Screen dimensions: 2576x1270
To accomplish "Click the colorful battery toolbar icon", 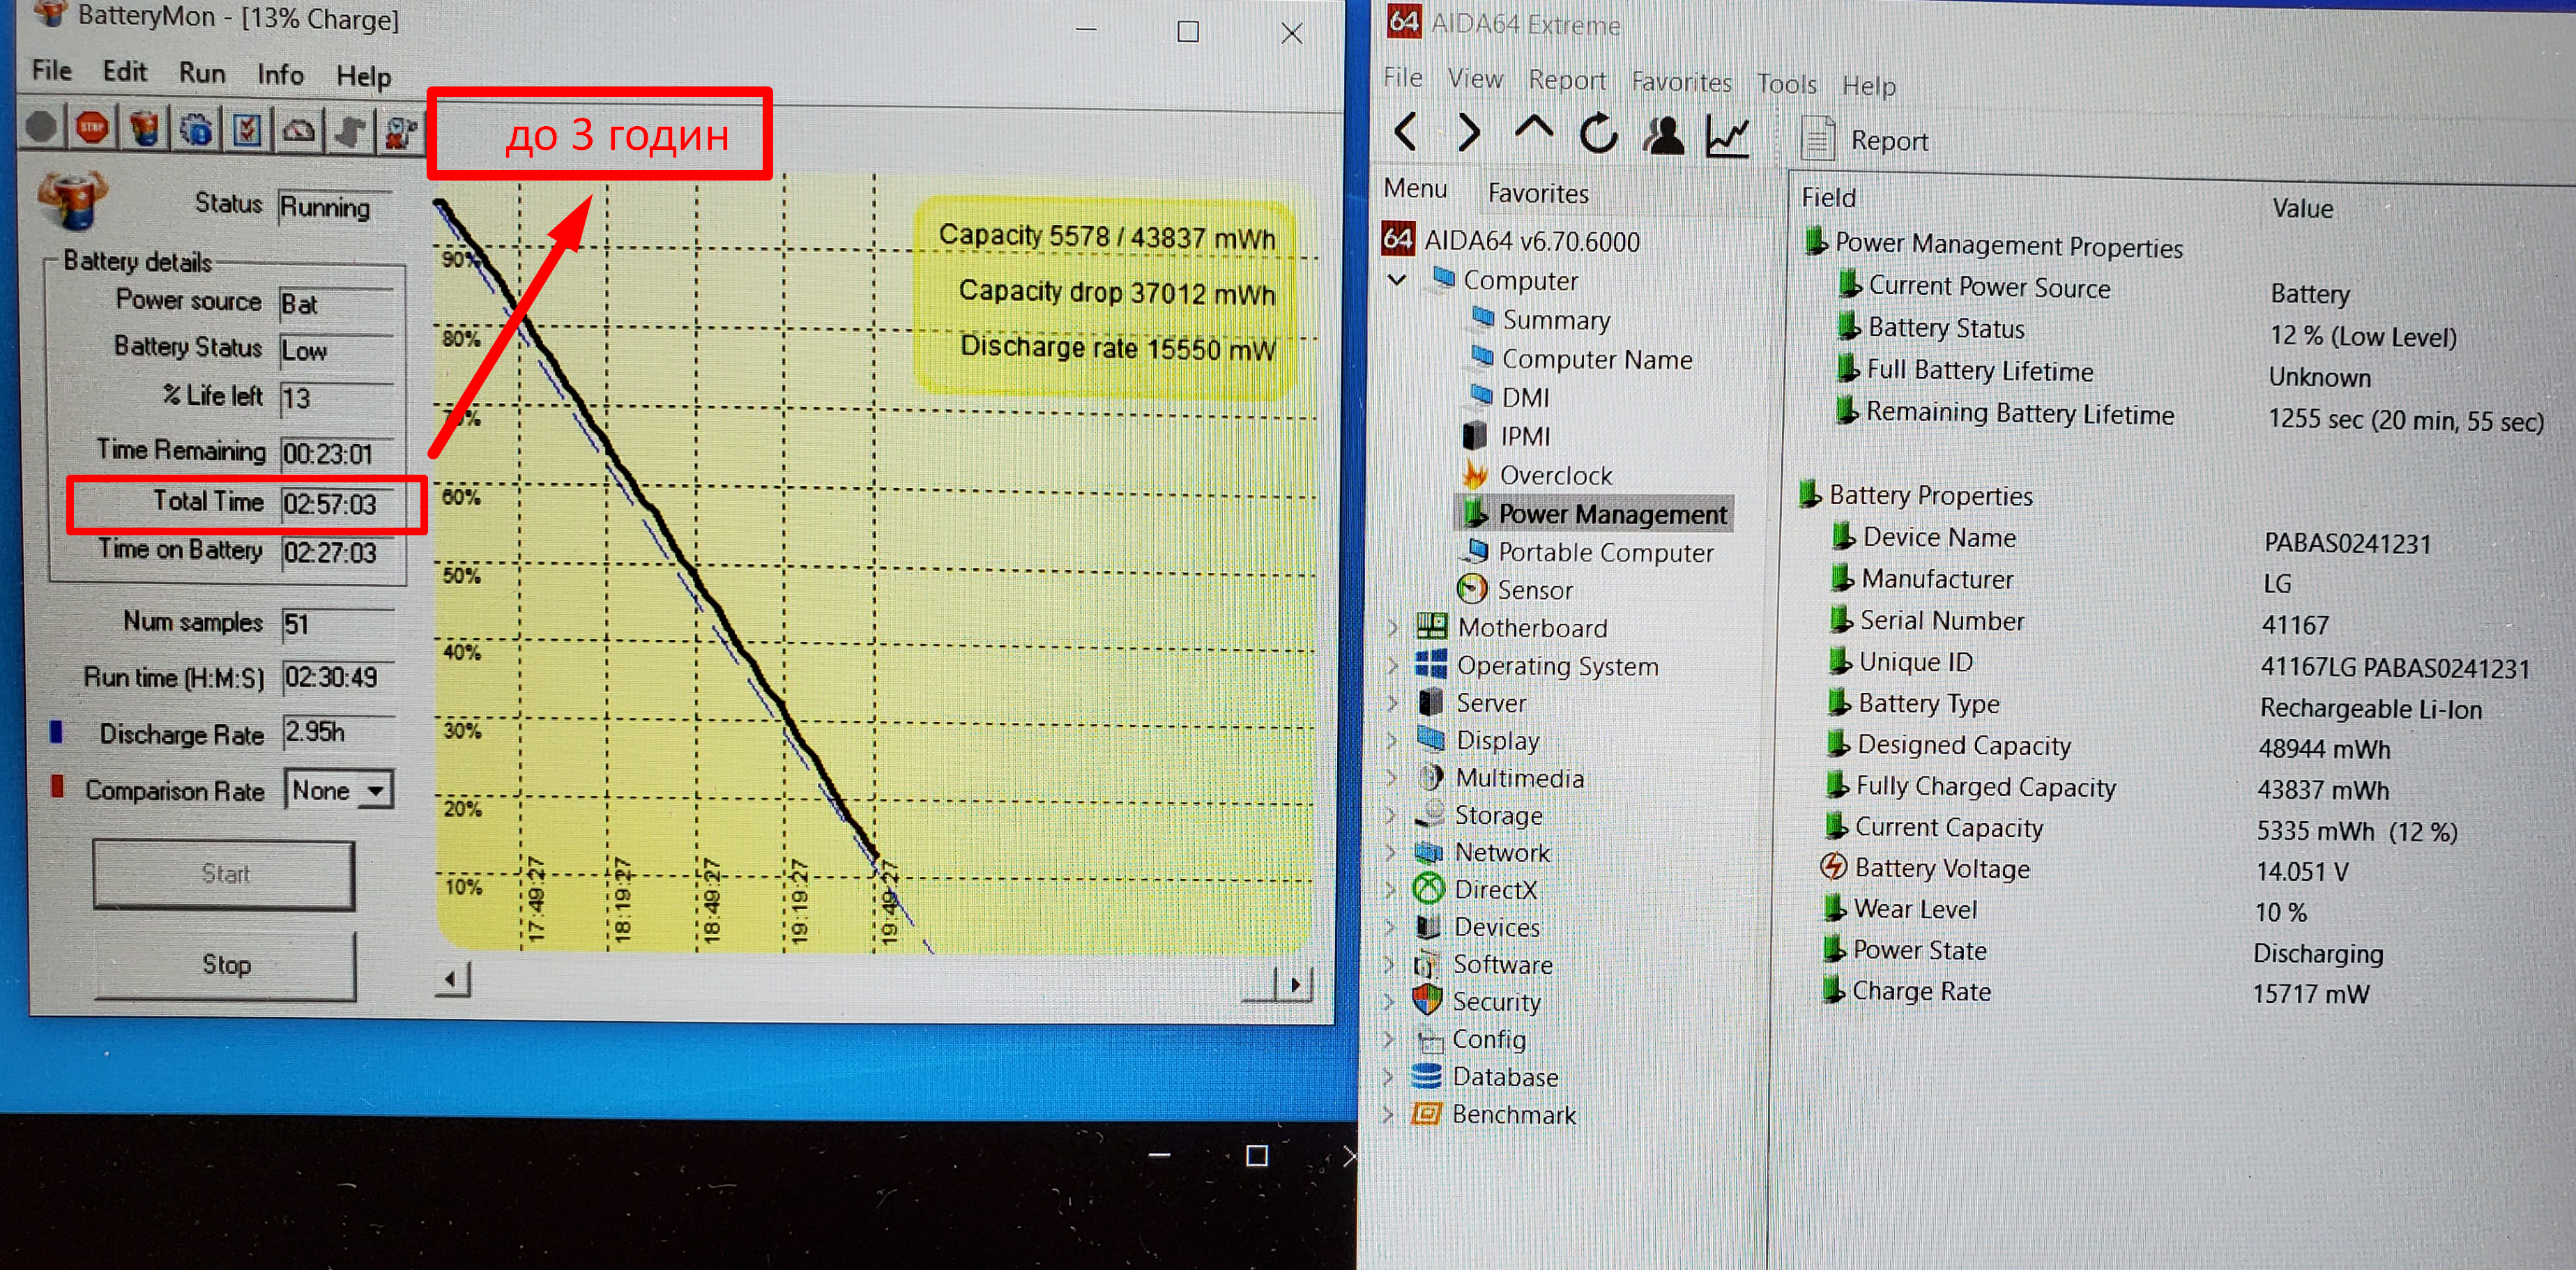I will point(145,129).
